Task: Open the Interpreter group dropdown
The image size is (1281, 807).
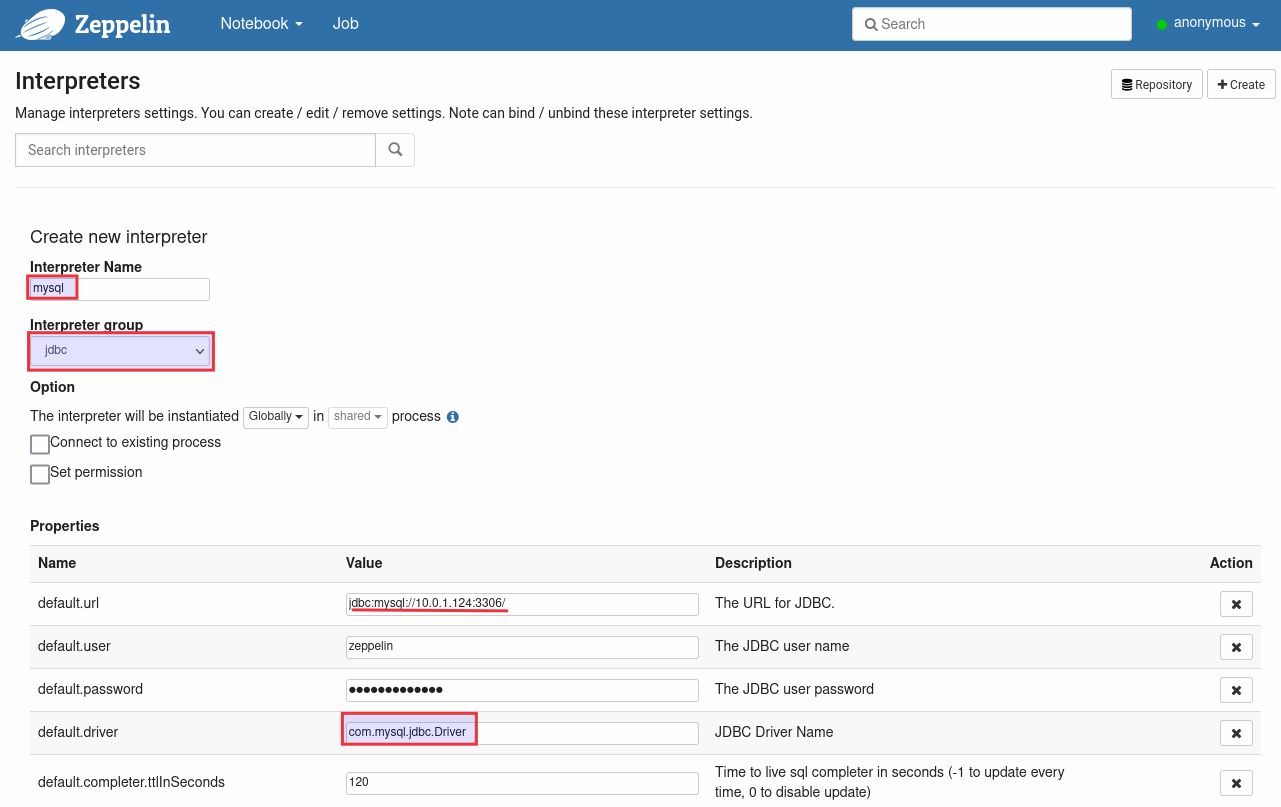Action: coord(120,351)
